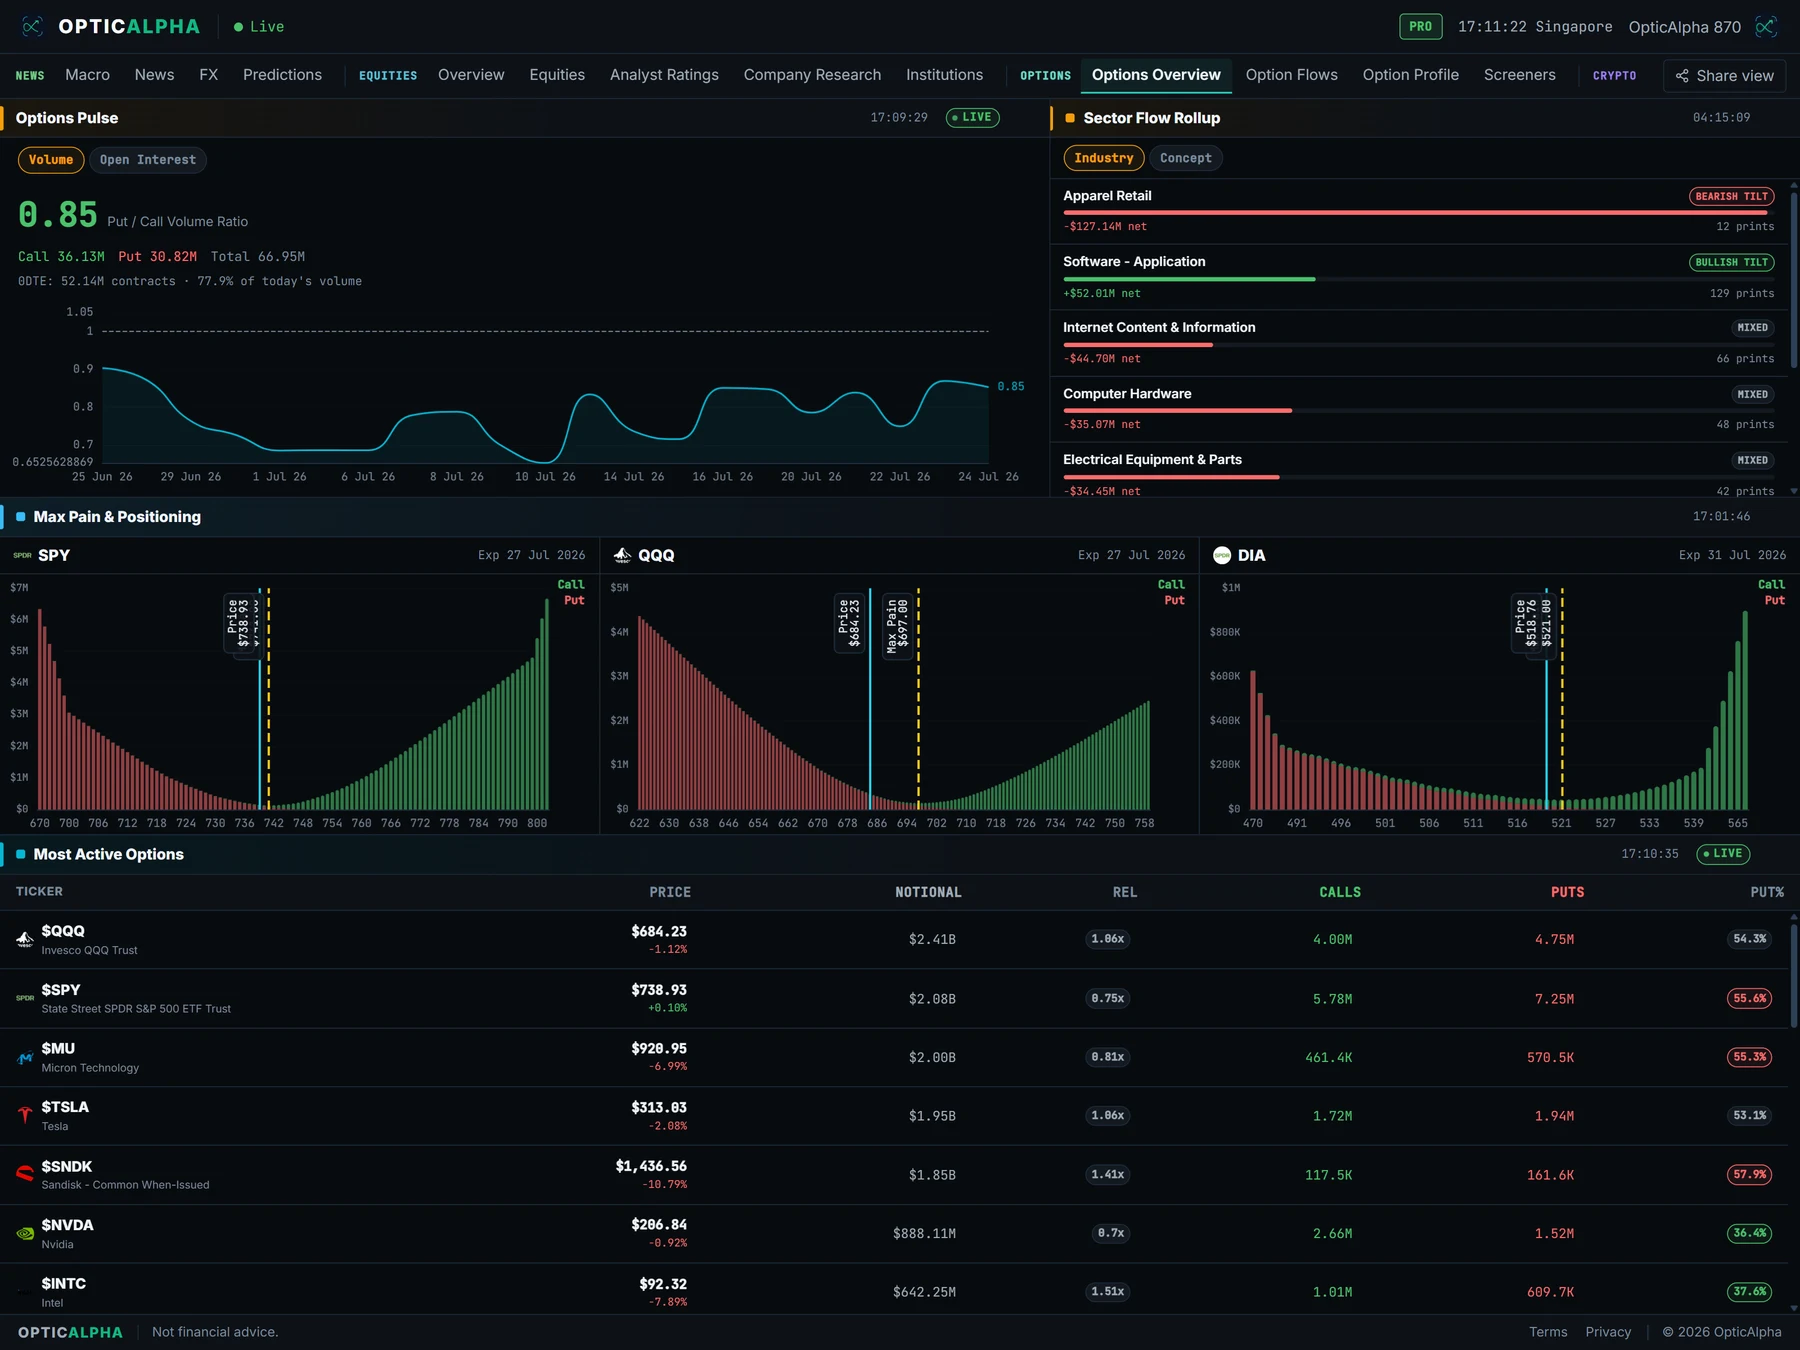
Task: Open the Equities tab
Action: click(x=557, y=75)
